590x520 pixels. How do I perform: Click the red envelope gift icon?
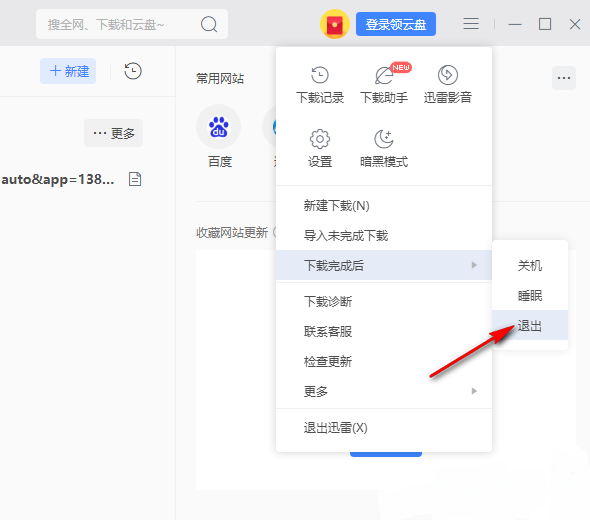tap(335, 24)
